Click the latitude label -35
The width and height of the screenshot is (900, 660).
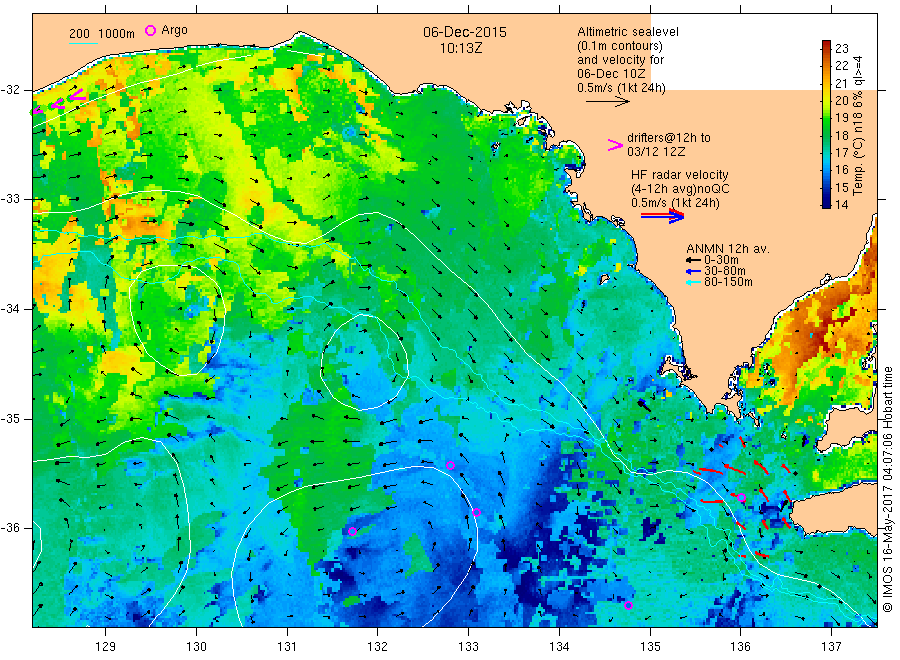(x=10, y=418)
